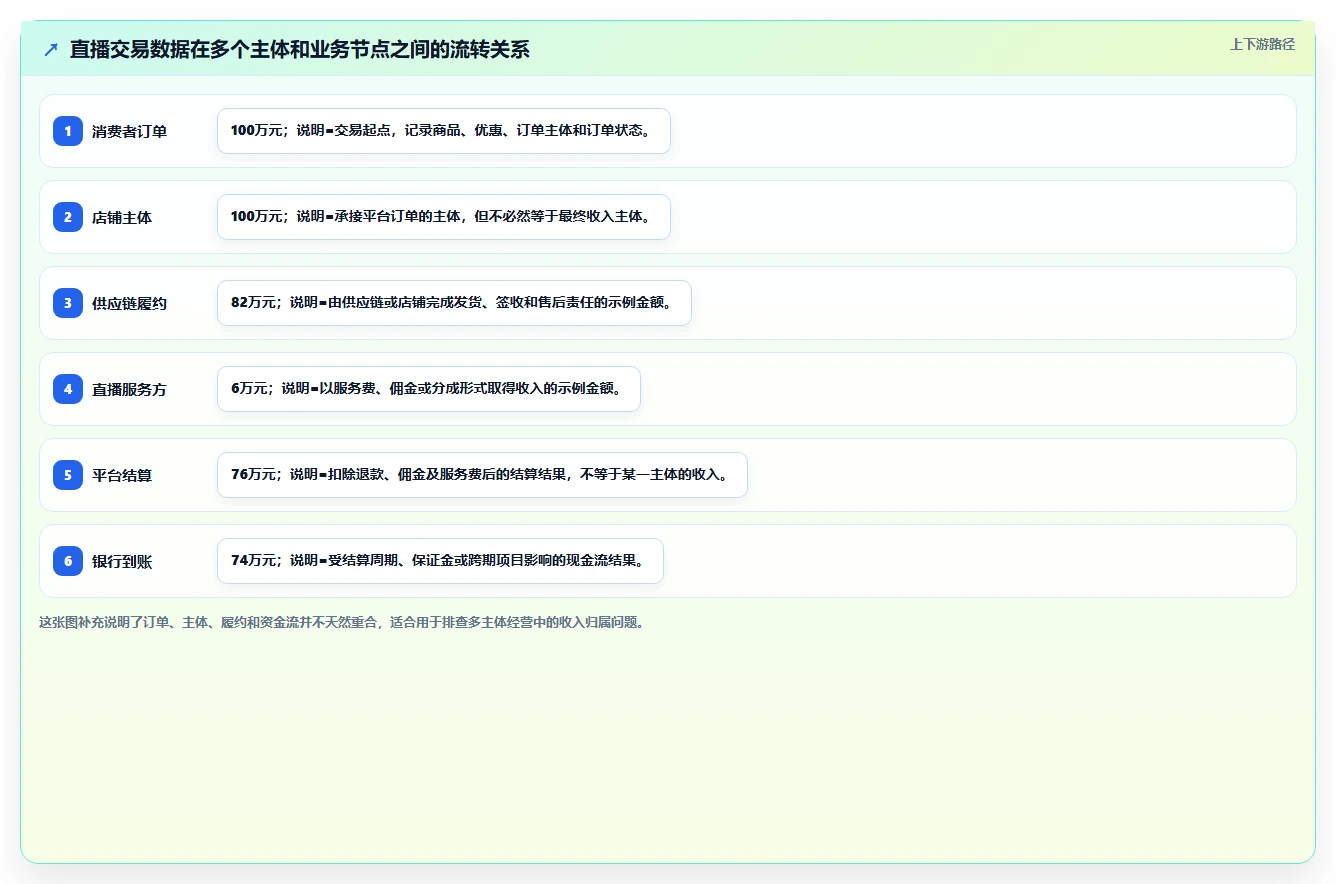Click the 76万元 结算结果 description box
The width and height of the screenshot is (1336, 884).
482,475
